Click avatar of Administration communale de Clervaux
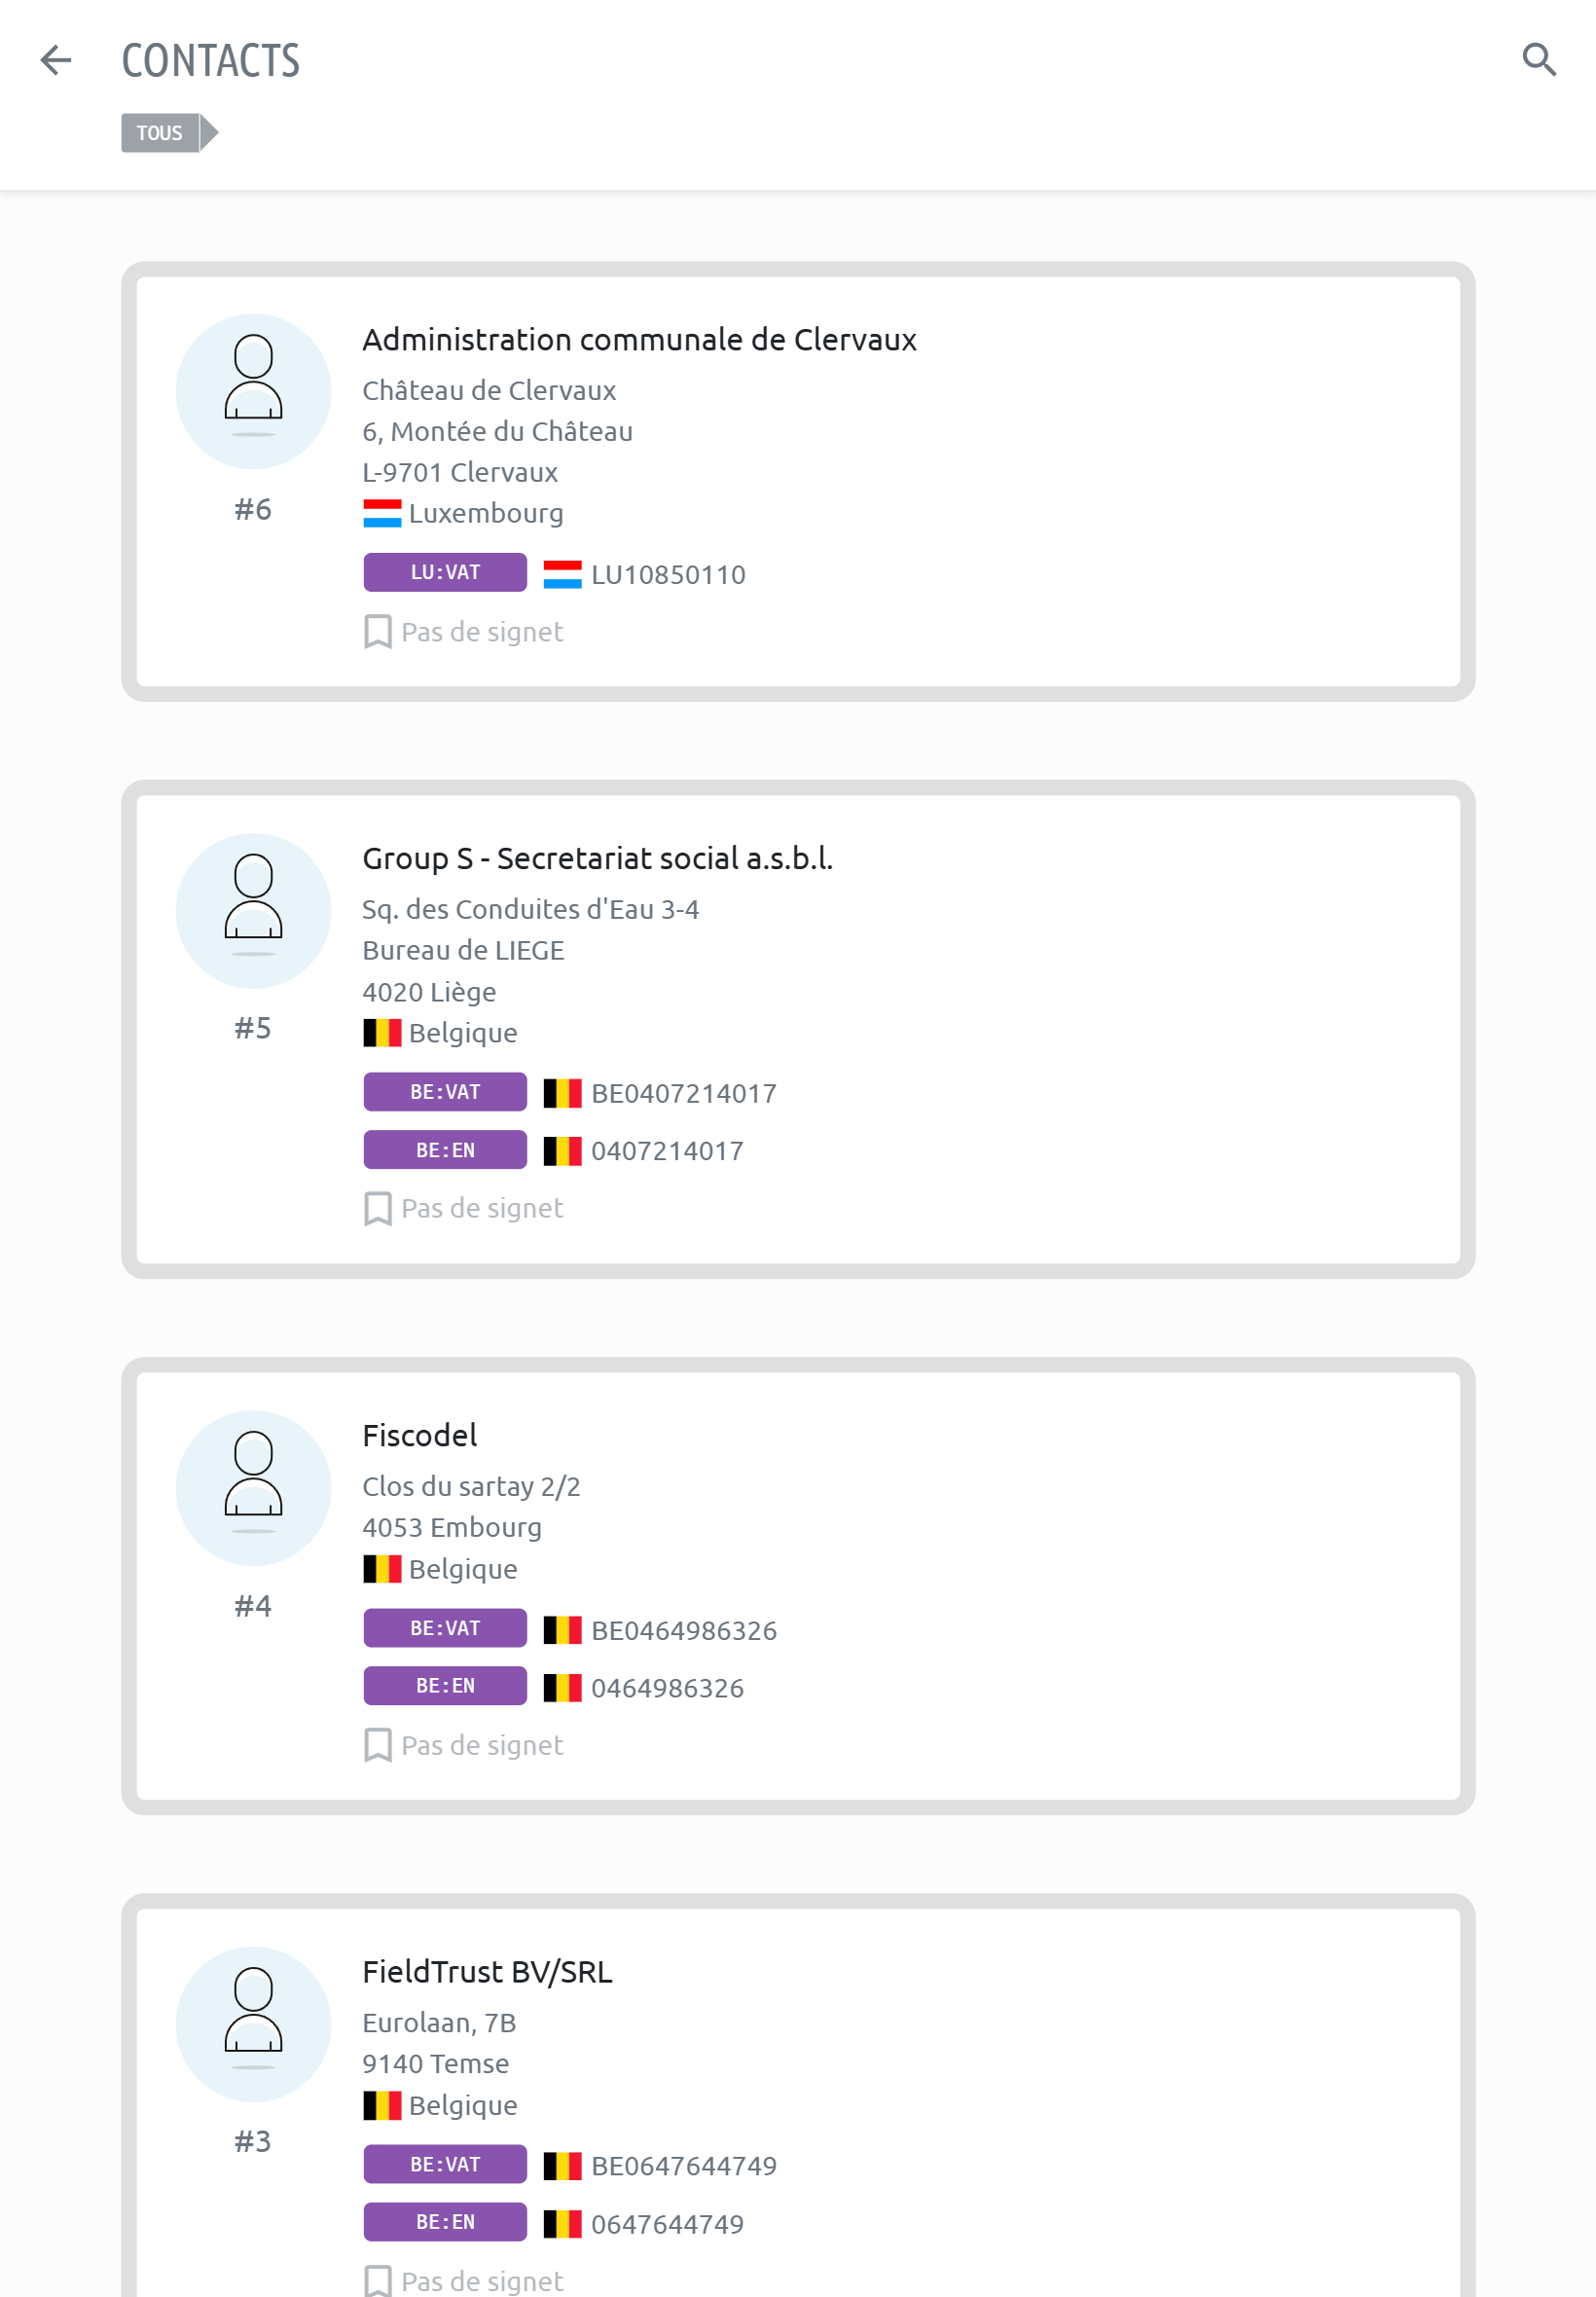The image size is (1596, 2297). tap(253, 391)
